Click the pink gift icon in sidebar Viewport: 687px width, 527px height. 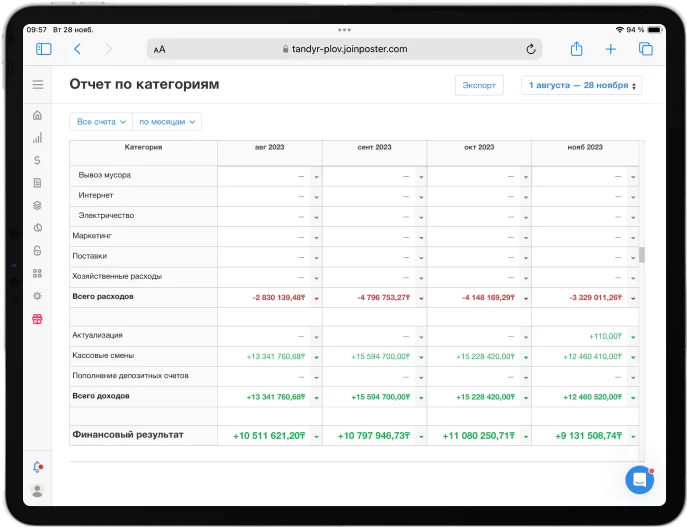point(38,319)
